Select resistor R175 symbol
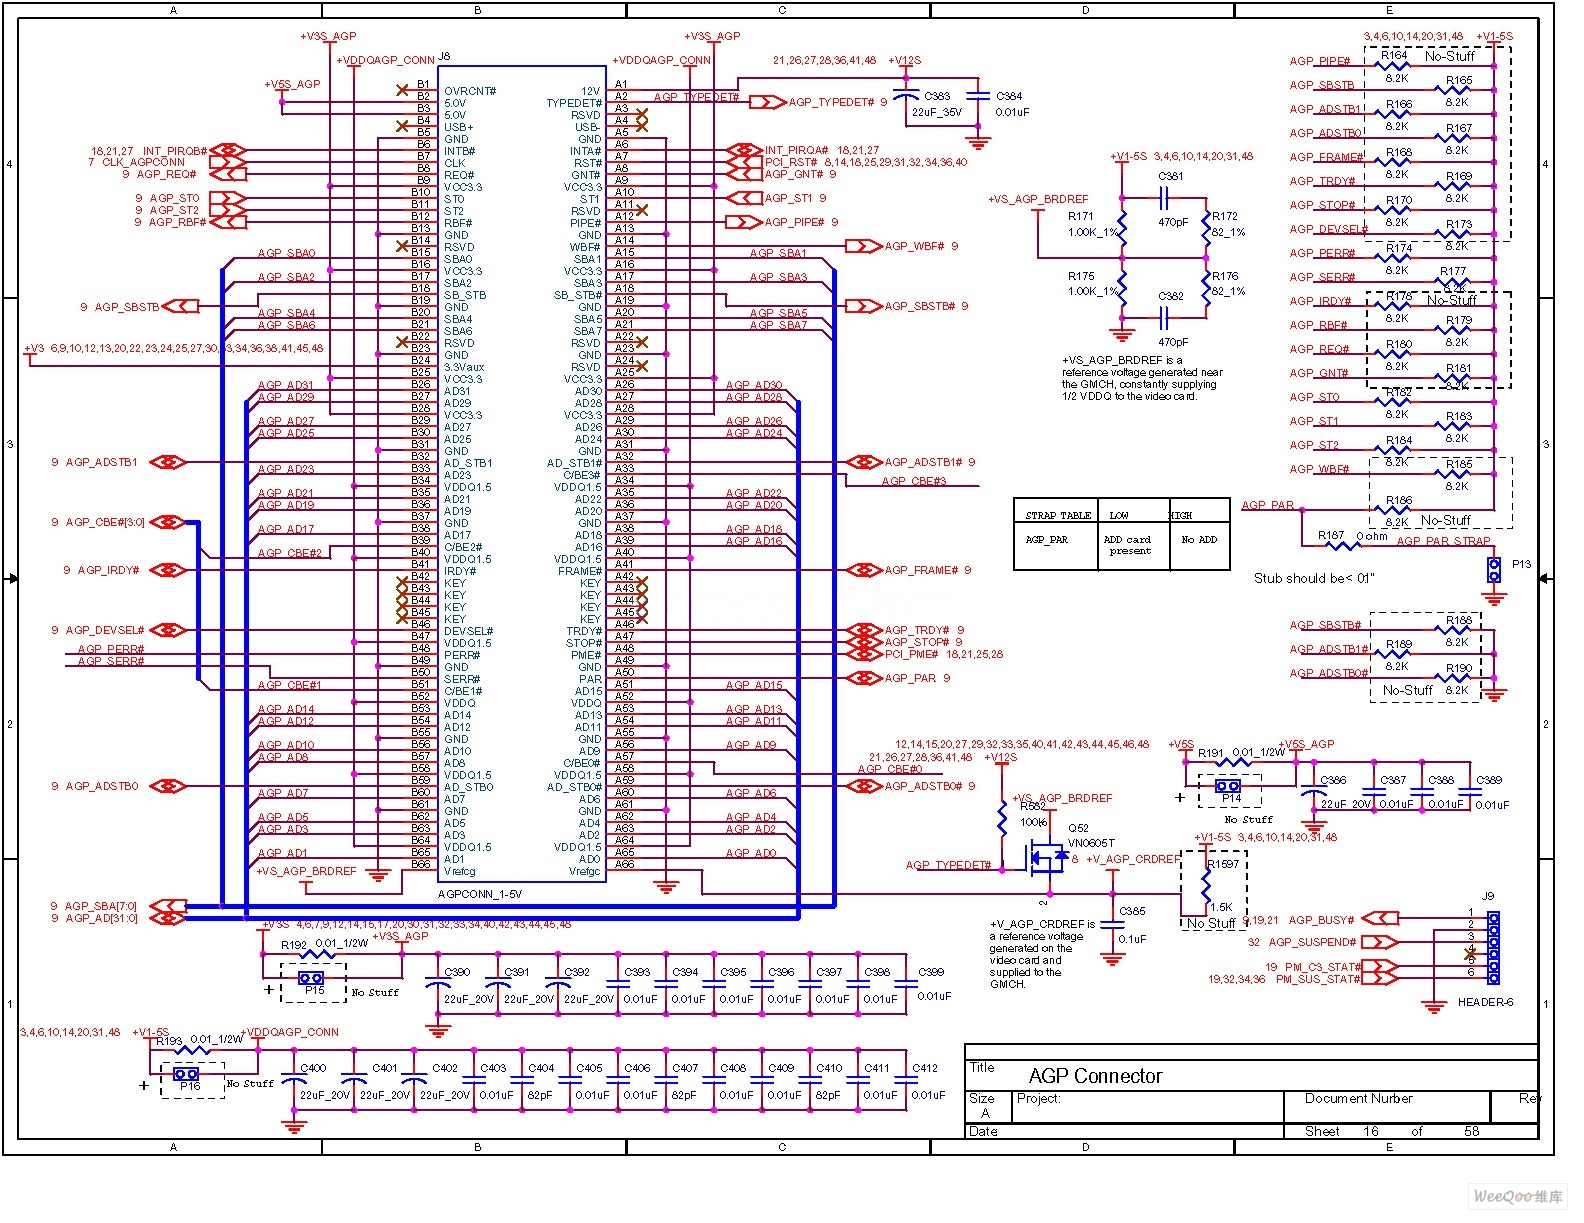1584x1223 pixels. tap(1122, 288)
